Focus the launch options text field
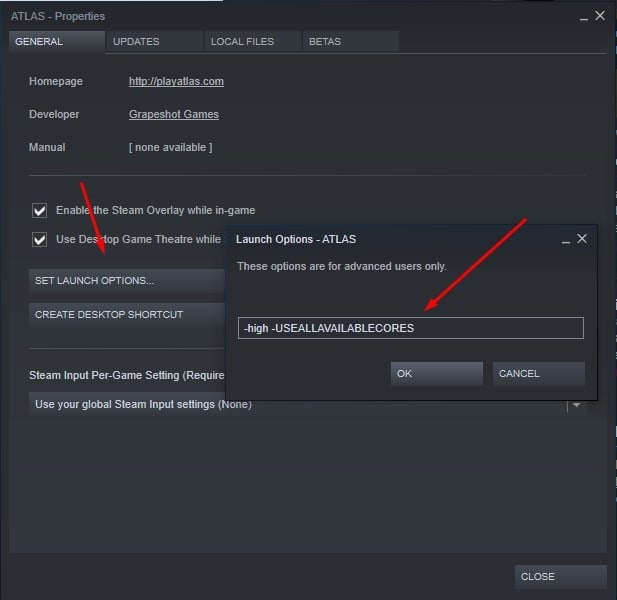 (x=410, y=328)
